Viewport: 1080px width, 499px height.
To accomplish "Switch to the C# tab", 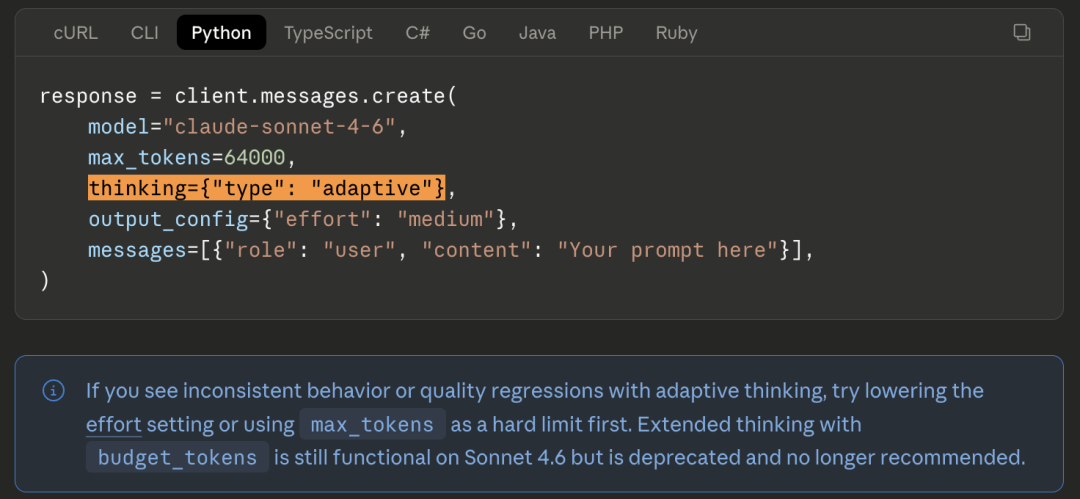I will tap(418, 33).
